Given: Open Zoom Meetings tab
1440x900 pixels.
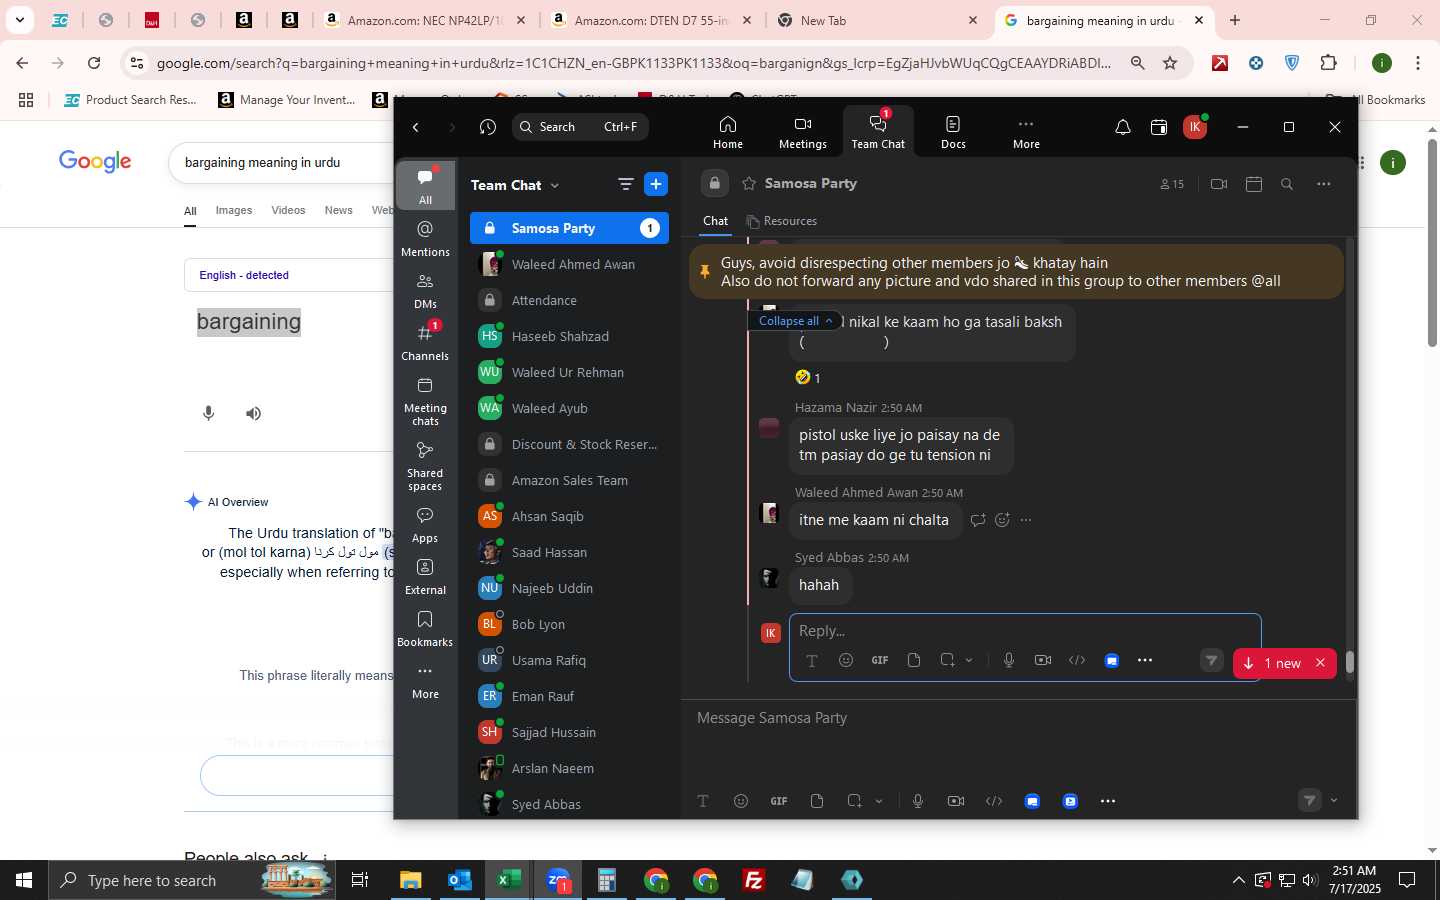Looking at the screenshot, I should (802, 131).
